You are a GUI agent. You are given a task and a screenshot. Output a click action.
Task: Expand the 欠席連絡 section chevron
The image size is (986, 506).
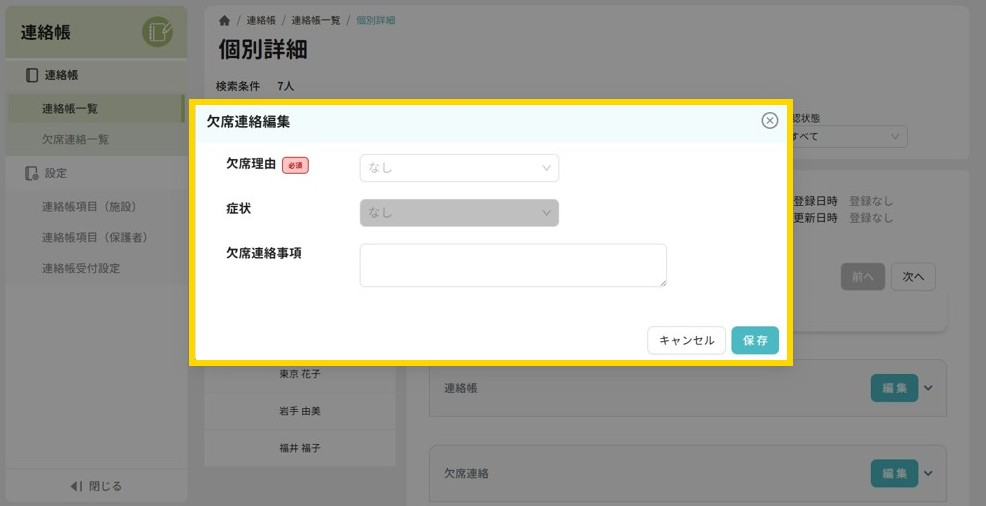click(928, 473)
